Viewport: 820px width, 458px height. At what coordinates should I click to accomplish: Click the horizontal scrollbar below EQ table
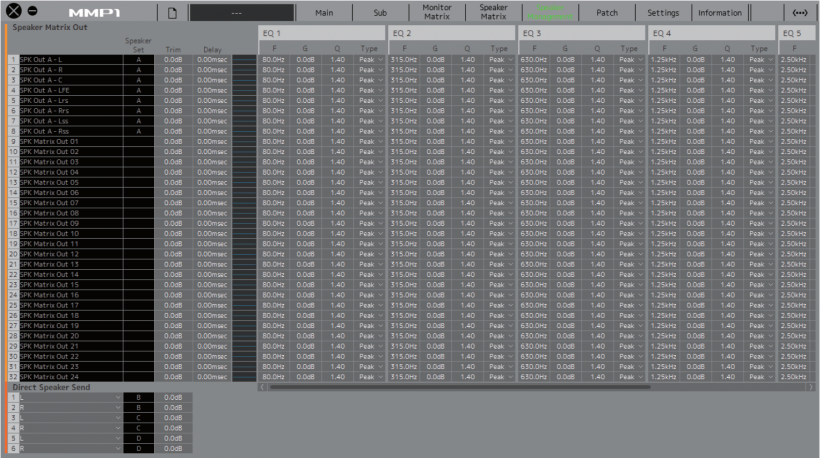(x=450, y=387)
